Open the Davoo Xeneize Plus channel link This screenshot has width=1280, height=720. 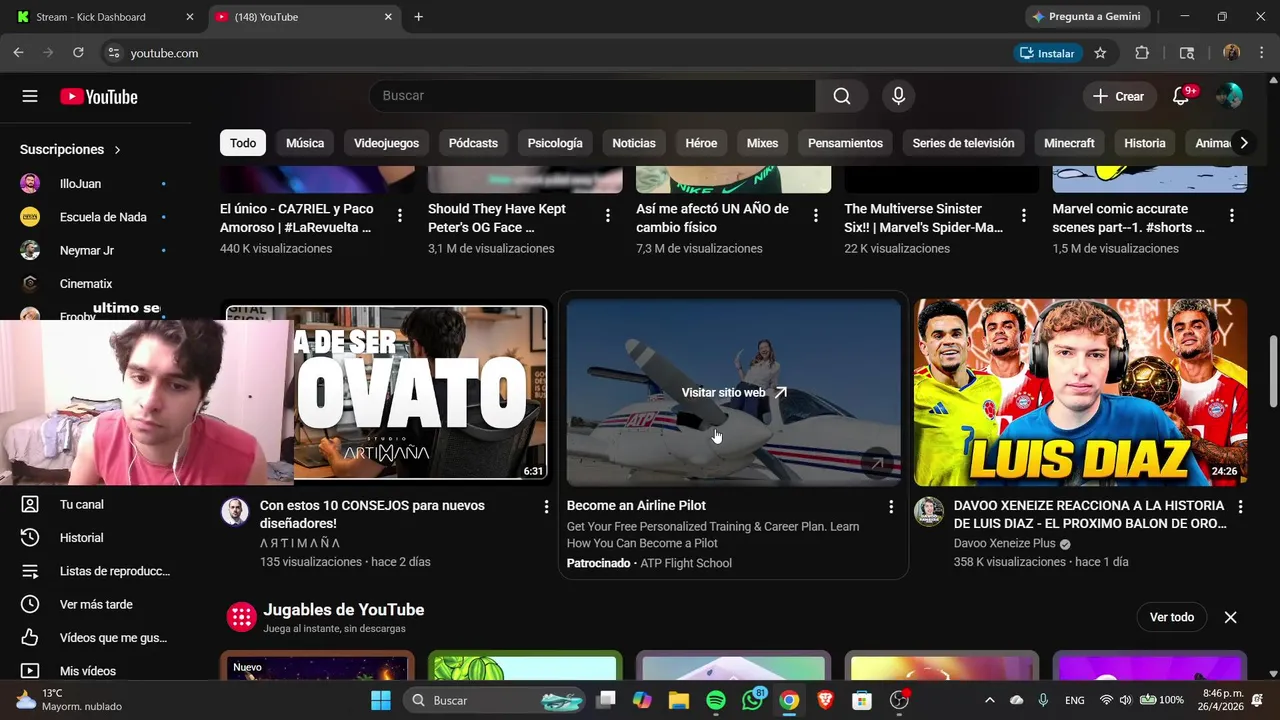(x=1004, y=543)
